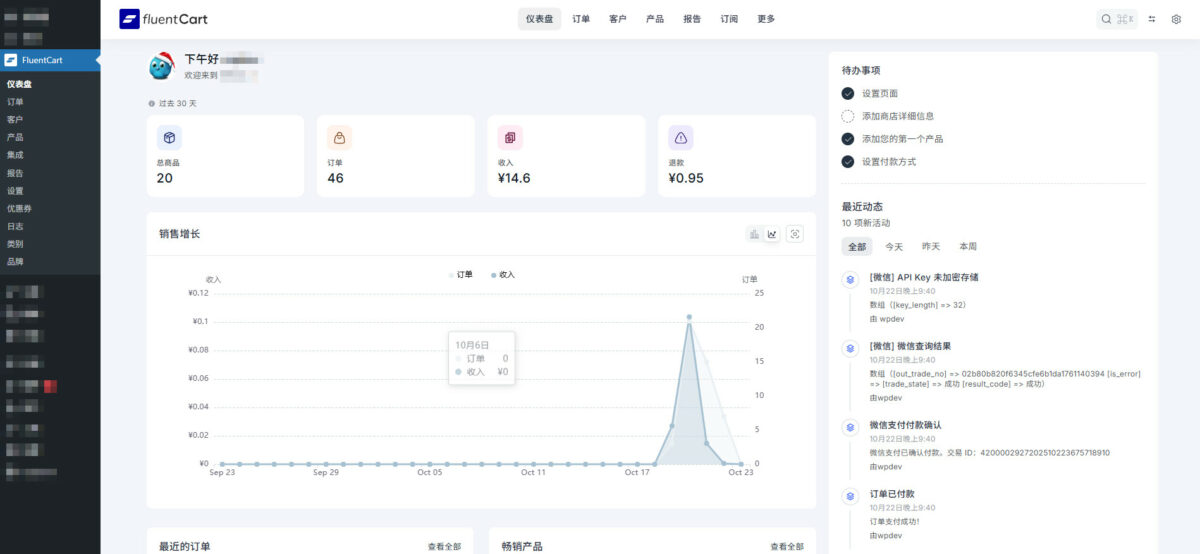Image resolution: width=1200 pixels, height=554 pixels.
Task: Click the 总商品 box icon
Action: click(170, 138)
